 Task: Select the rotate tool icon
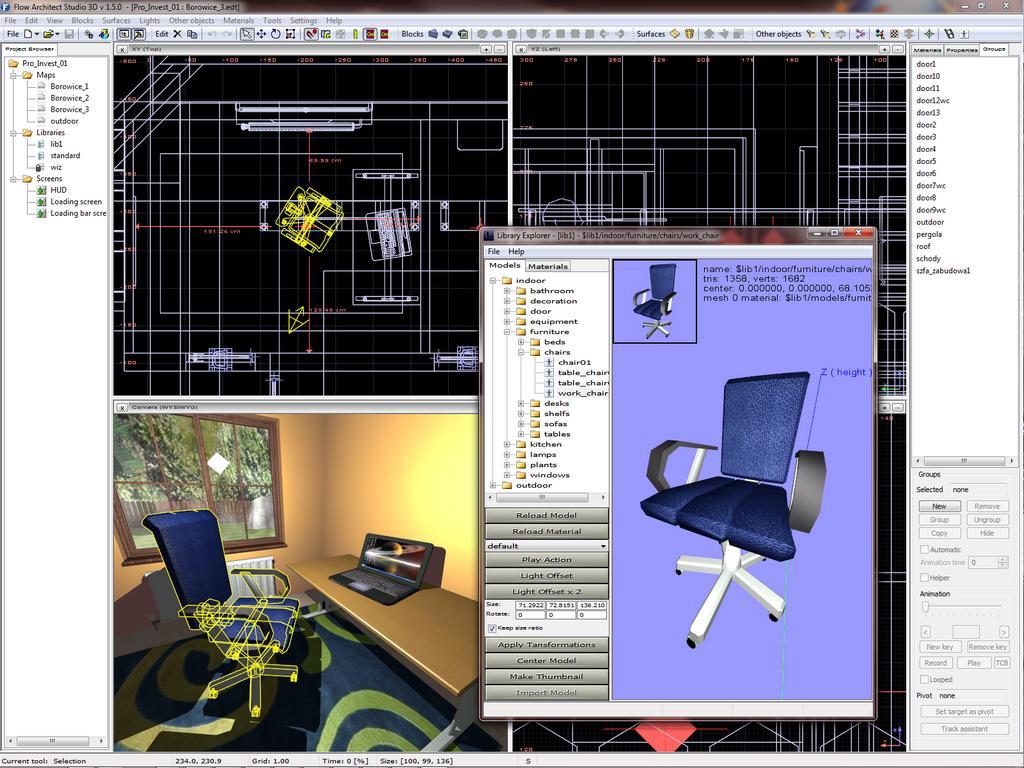pyautogui.click(x=276, y=34)
